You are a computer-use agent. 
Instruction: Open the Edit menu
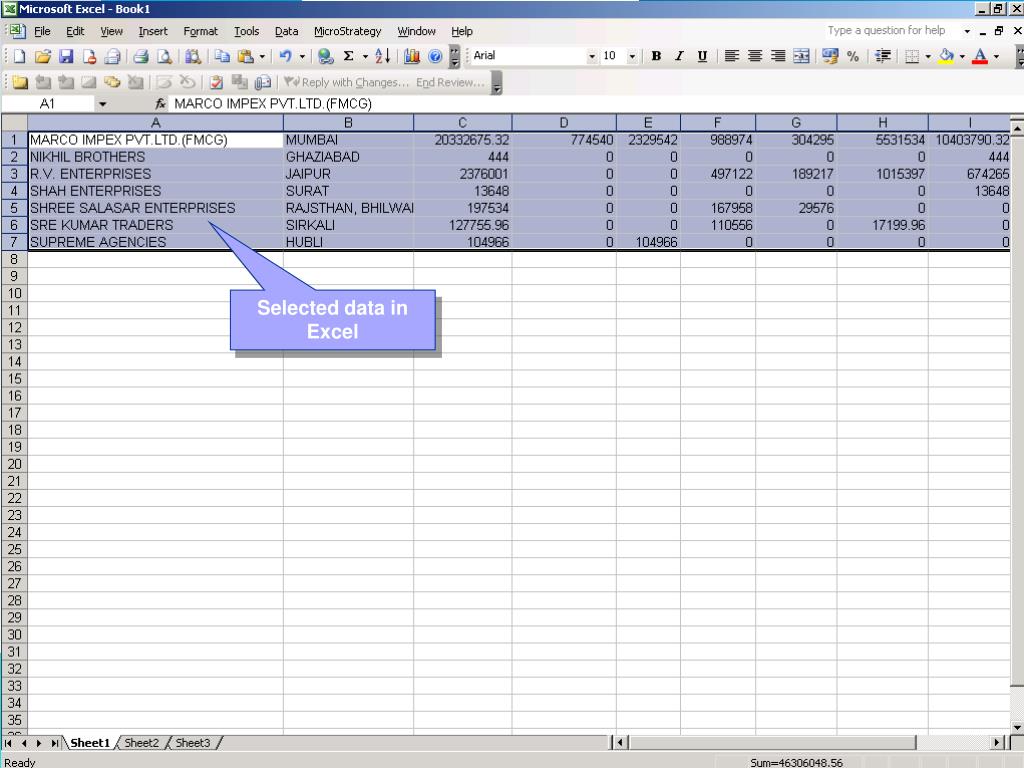tap(75, 31)
